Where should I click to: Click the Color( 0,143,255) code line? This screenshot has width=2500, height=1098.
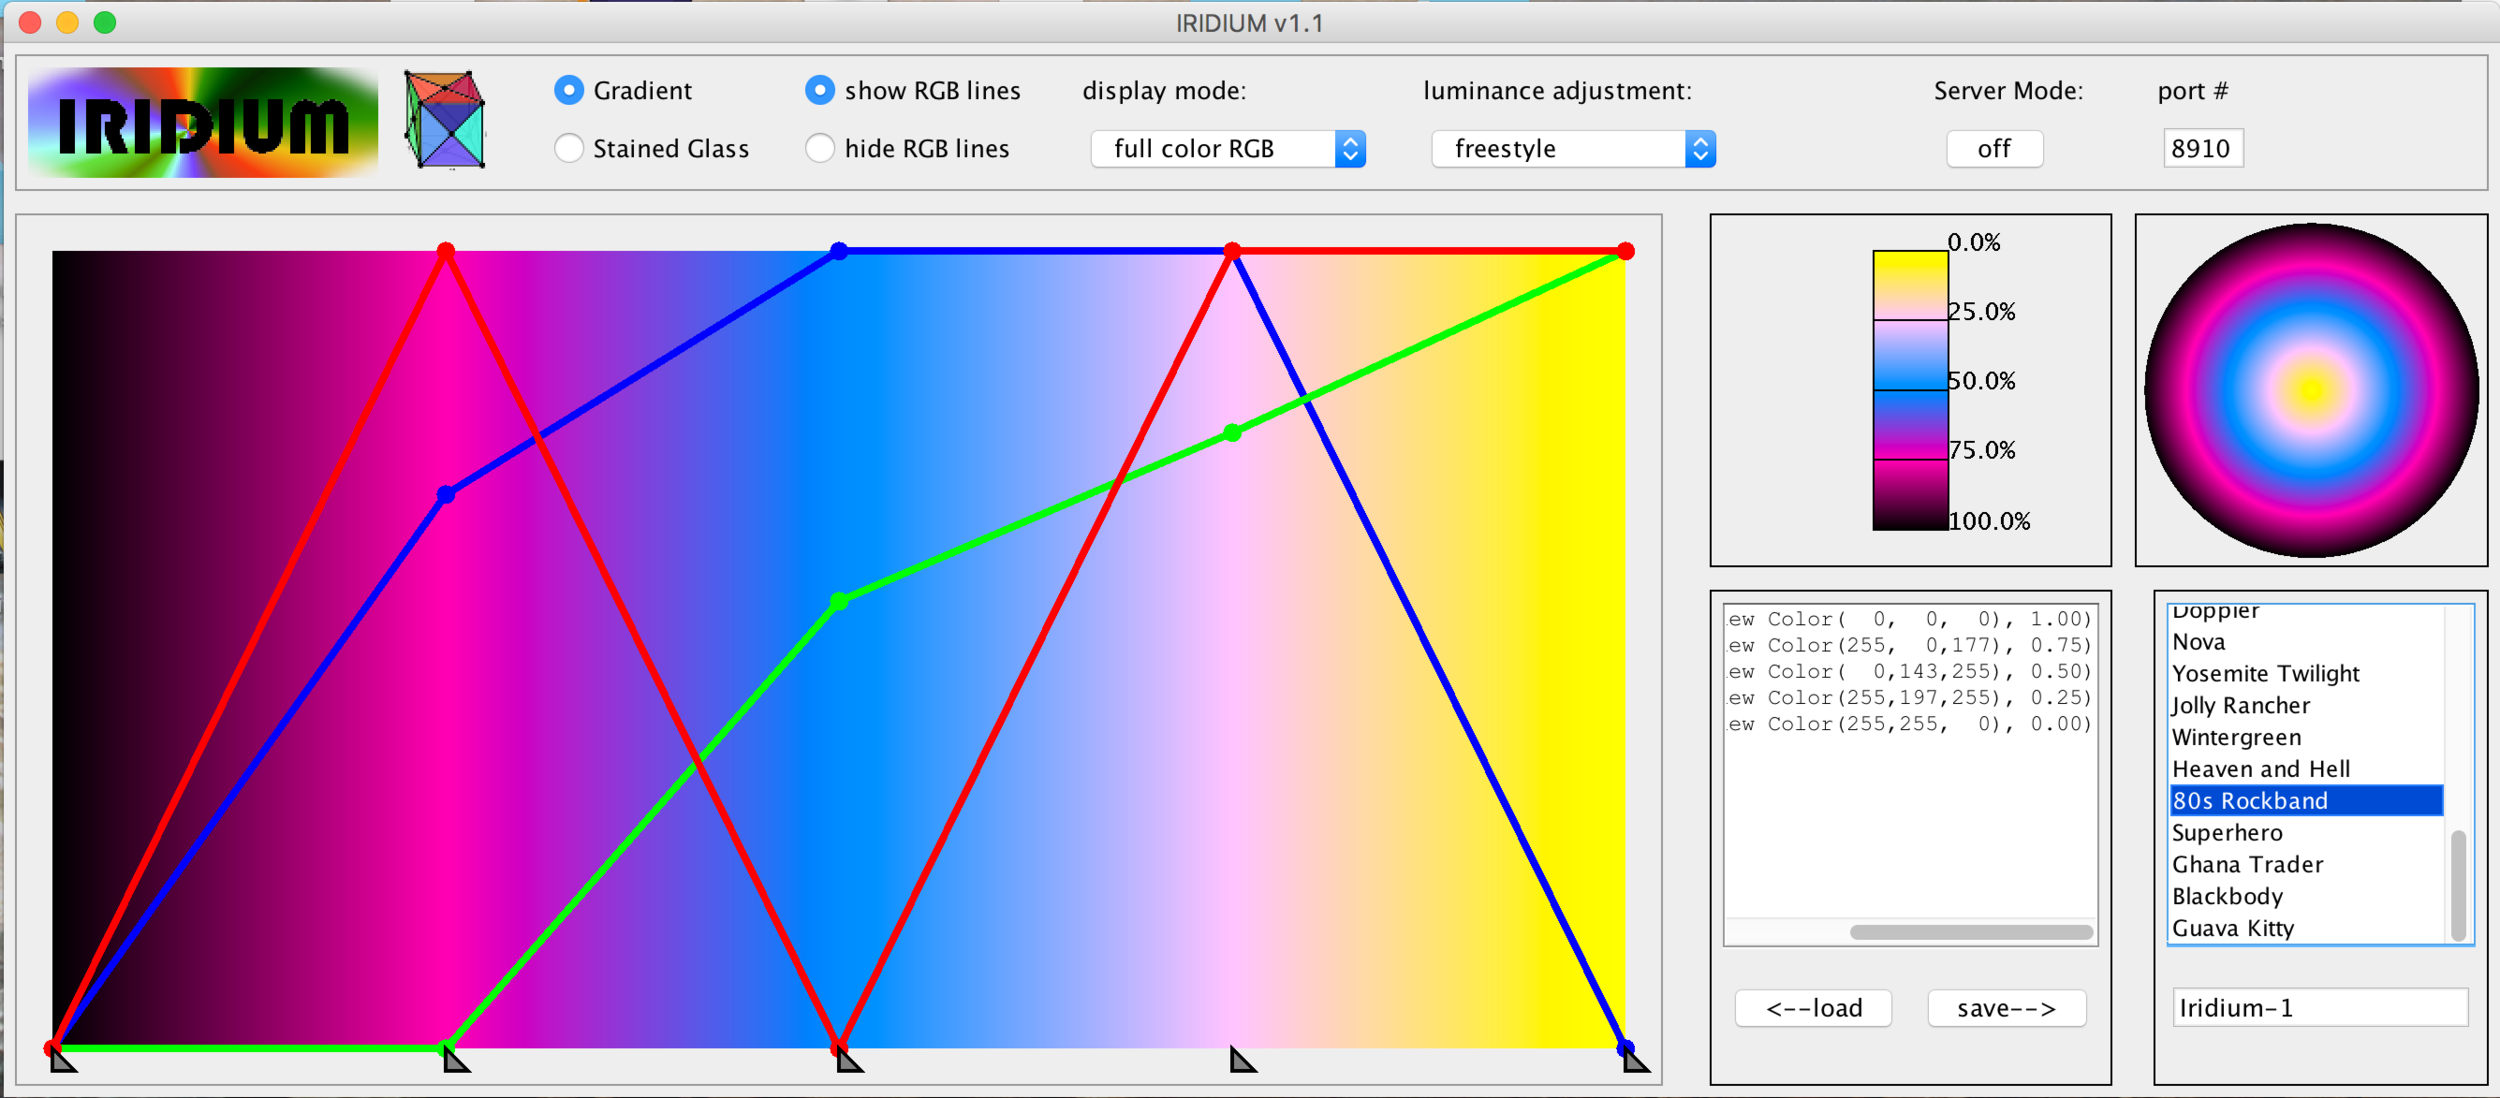click(1910, 671)
